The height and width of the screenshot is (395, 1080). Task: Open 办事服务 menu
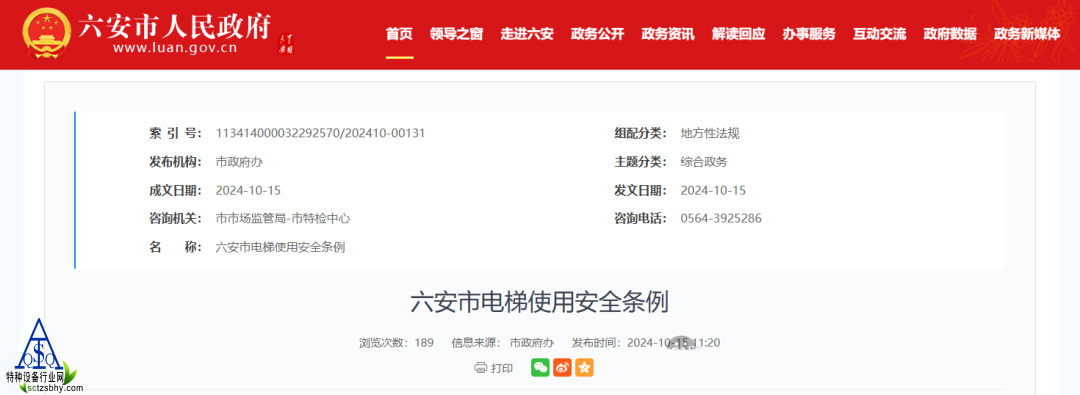point(809,34)
